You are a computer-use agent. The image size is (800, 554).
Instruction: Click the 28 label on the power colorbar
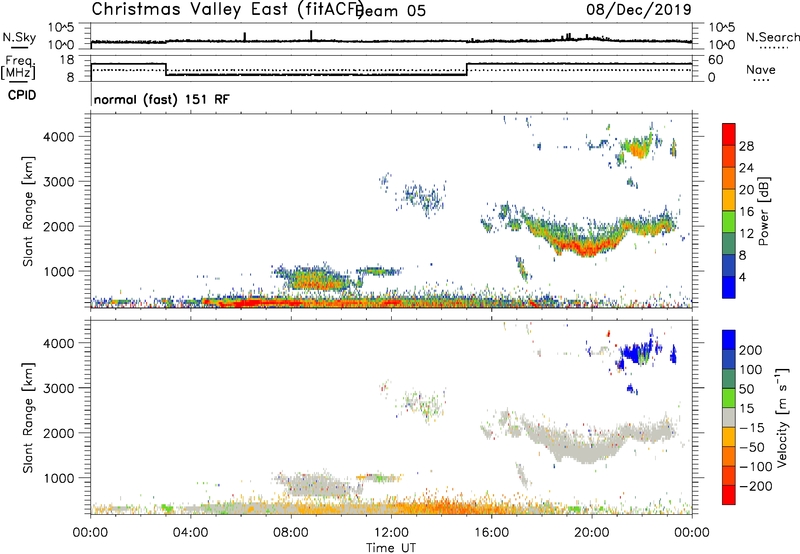pos(746,146)
